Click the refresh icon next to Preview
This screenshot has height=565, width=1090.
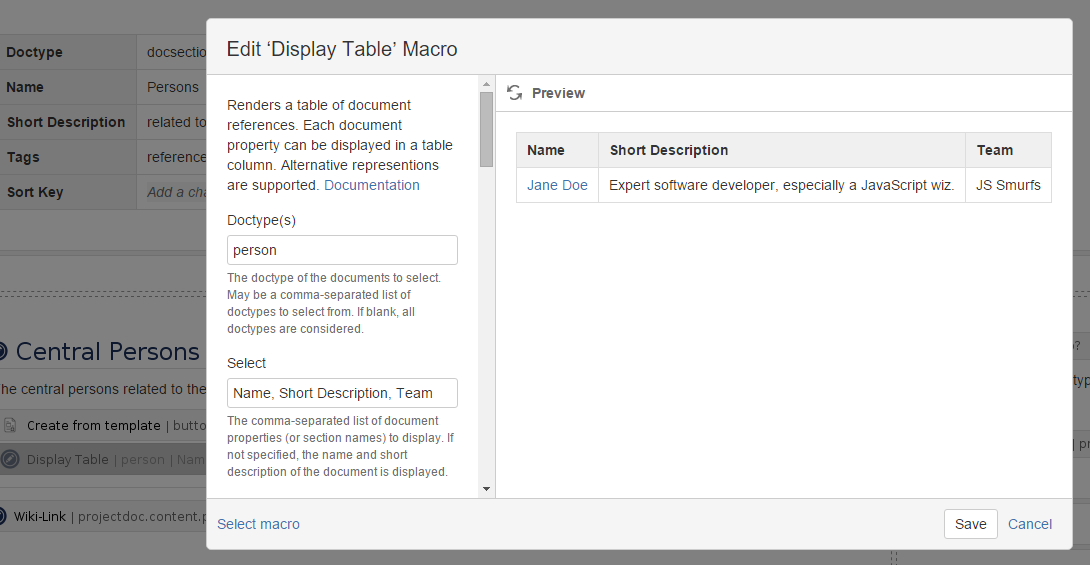[515, 93]
